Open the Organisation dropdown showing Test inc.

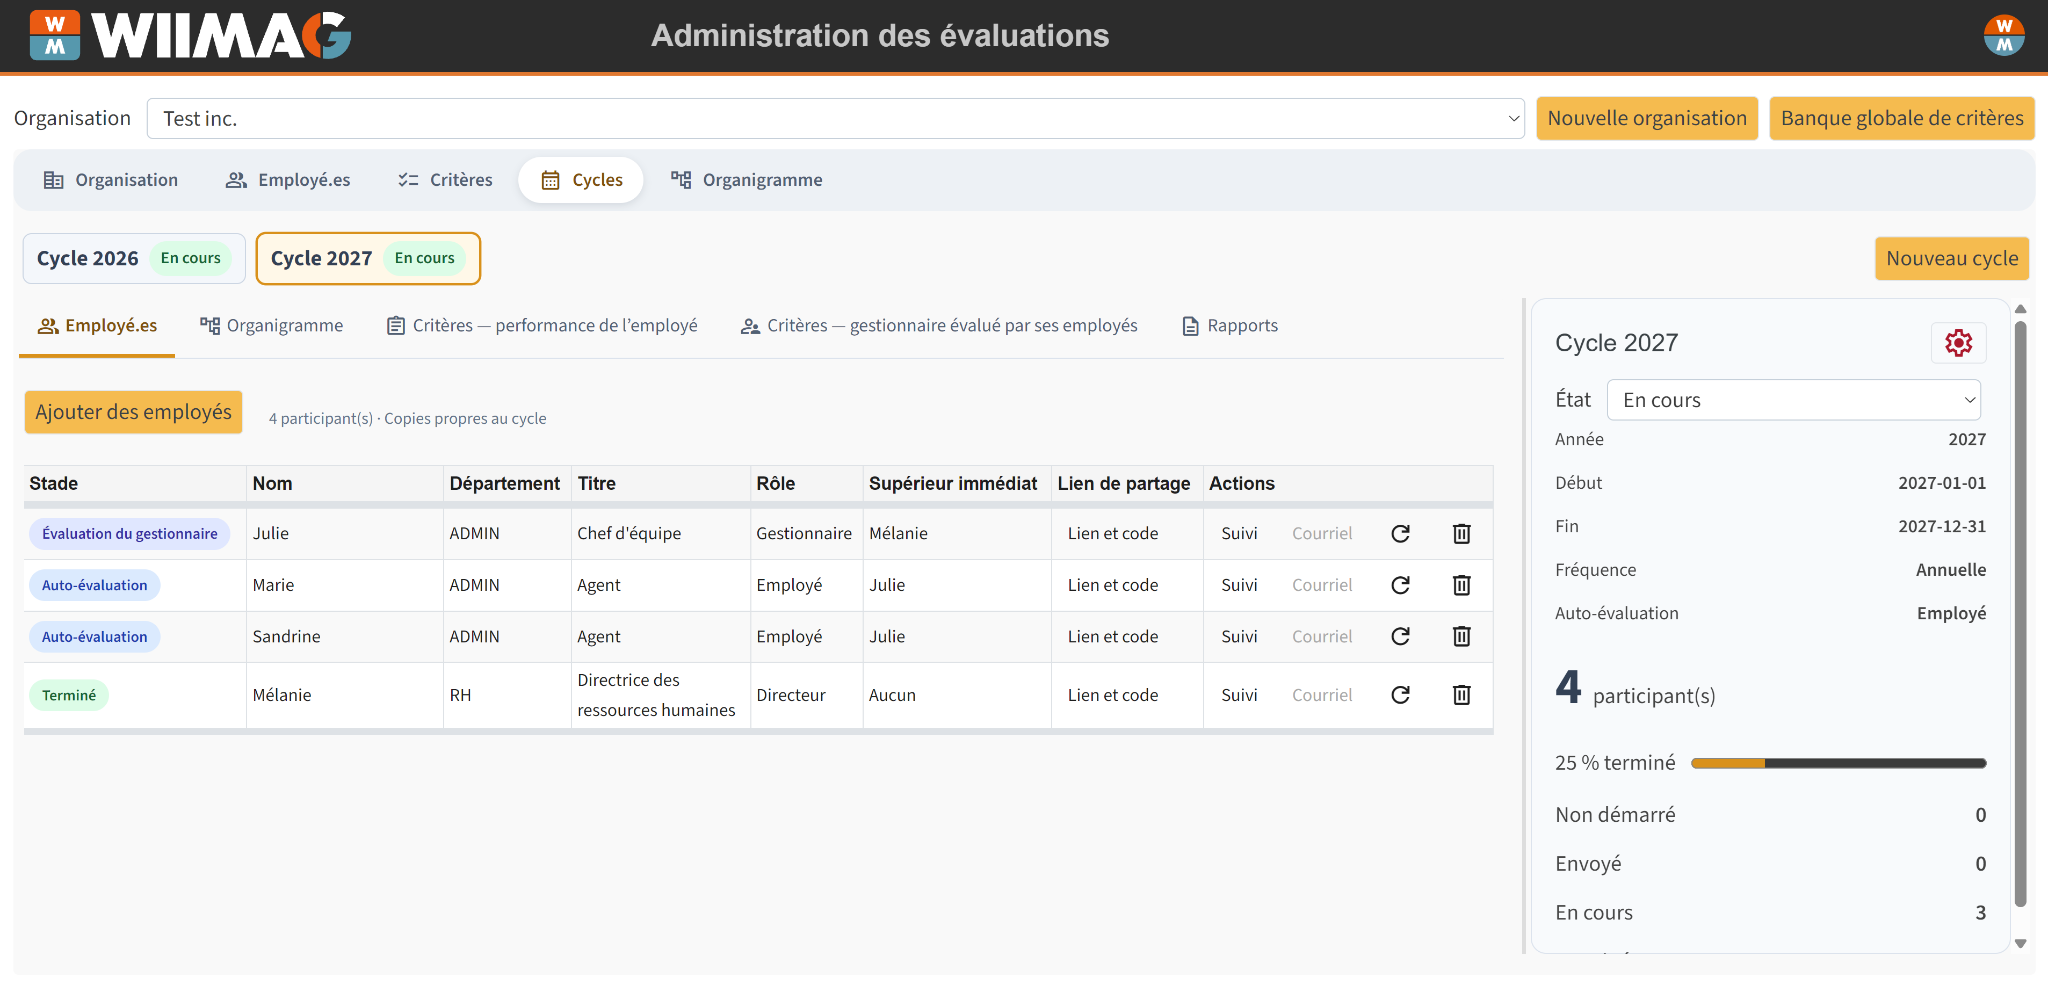835,119
